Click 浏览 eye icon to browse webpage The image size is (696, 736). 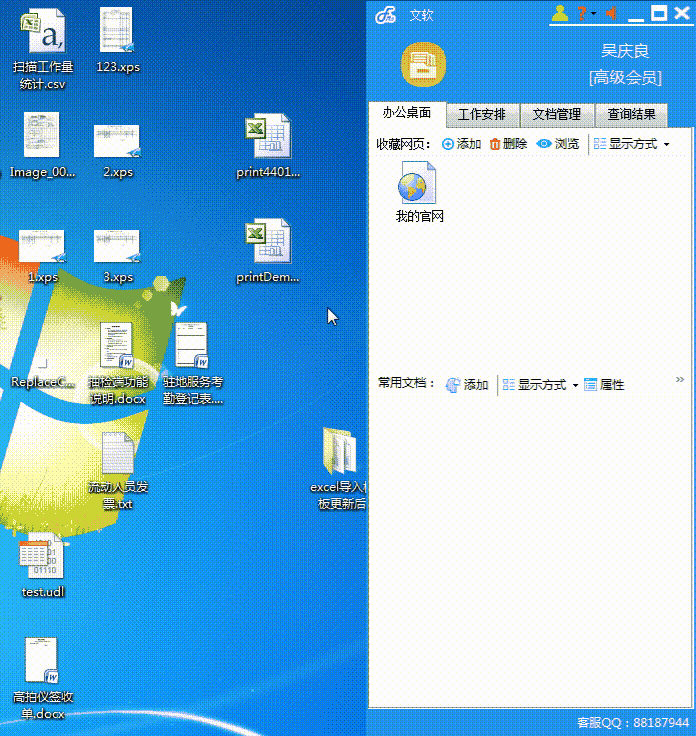tap(558, 144)
